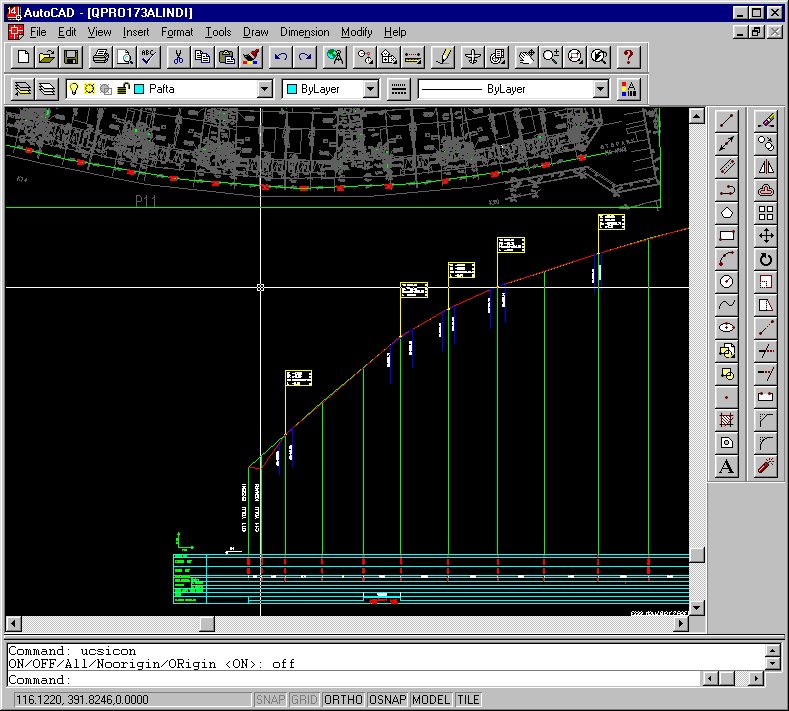Click the Match Properties brush icon
The height and width of the screenshot is (711, 789).
tap(251, 57)
